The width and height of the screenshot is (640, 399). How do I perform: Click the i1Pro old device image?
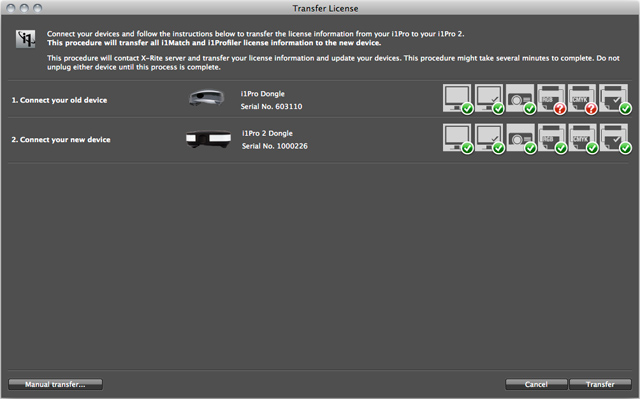pos(207,98)
